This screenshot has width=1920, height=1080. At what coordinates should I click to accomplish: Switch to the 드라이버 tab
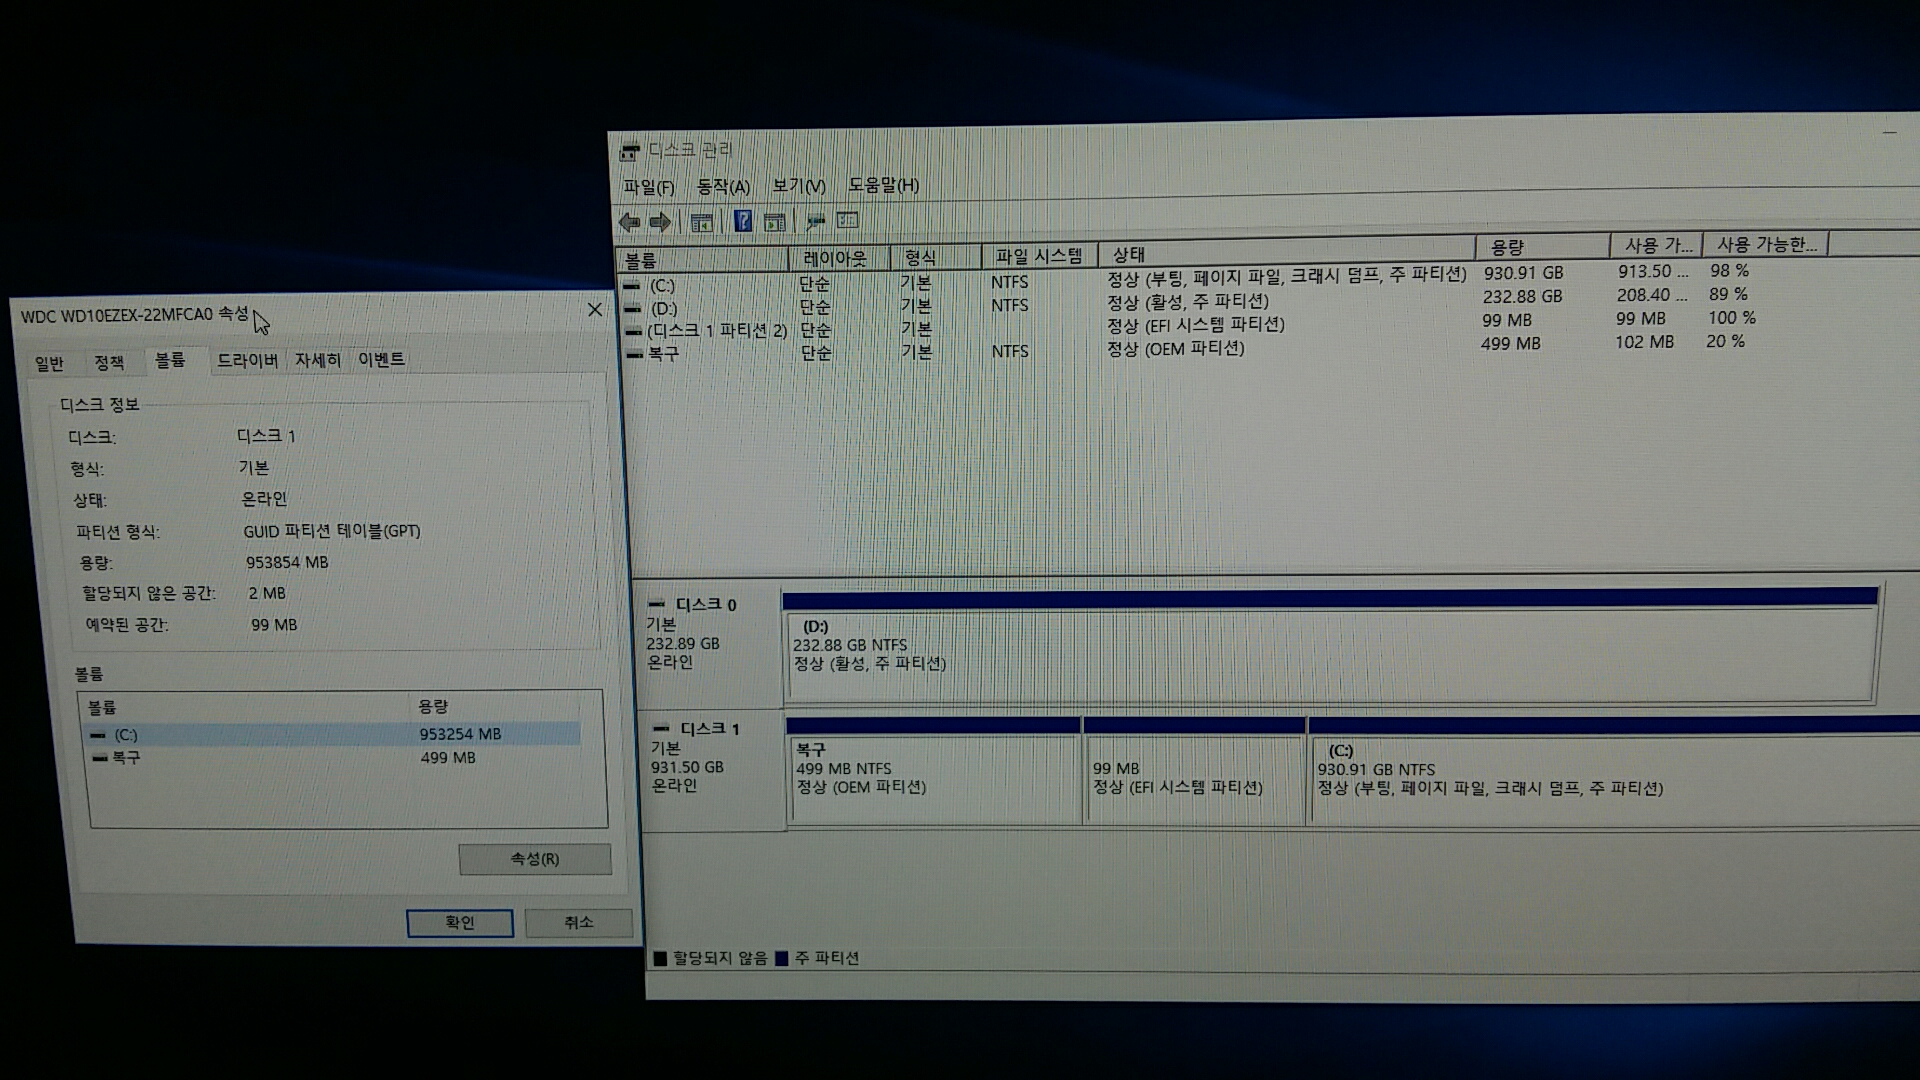click(248, 360)
